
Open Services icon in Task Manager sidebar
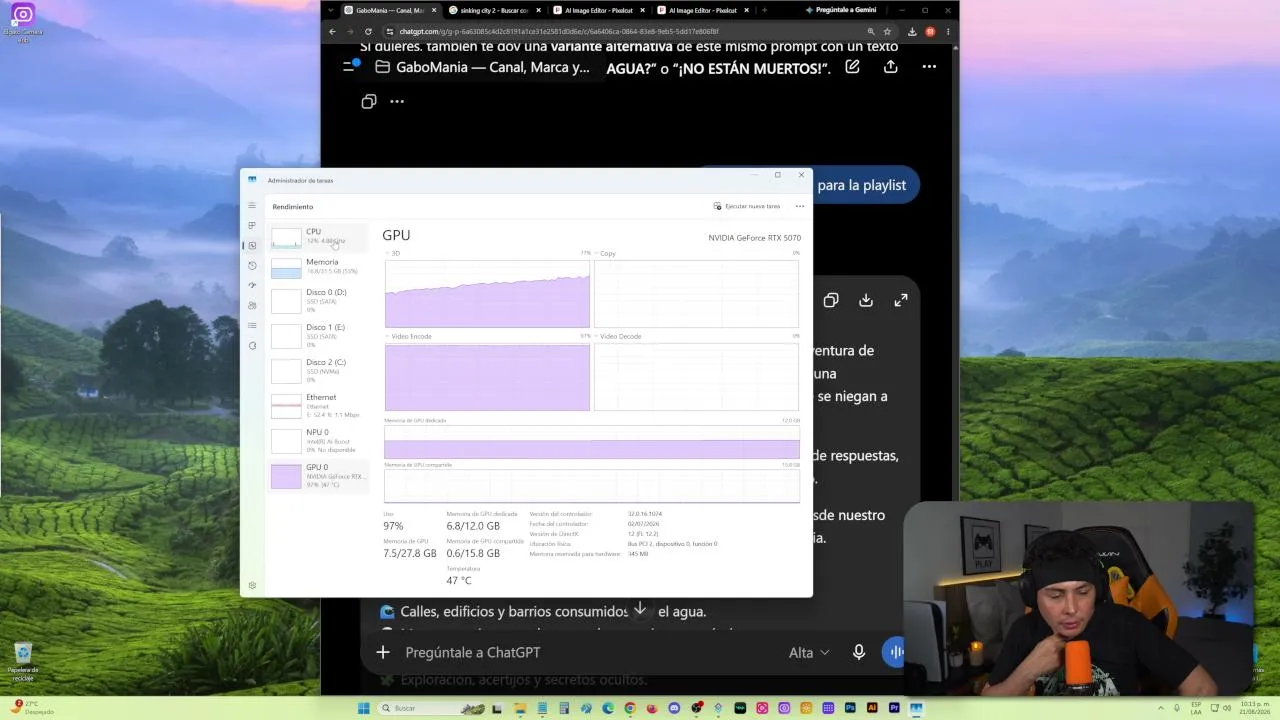coord(252,345)
